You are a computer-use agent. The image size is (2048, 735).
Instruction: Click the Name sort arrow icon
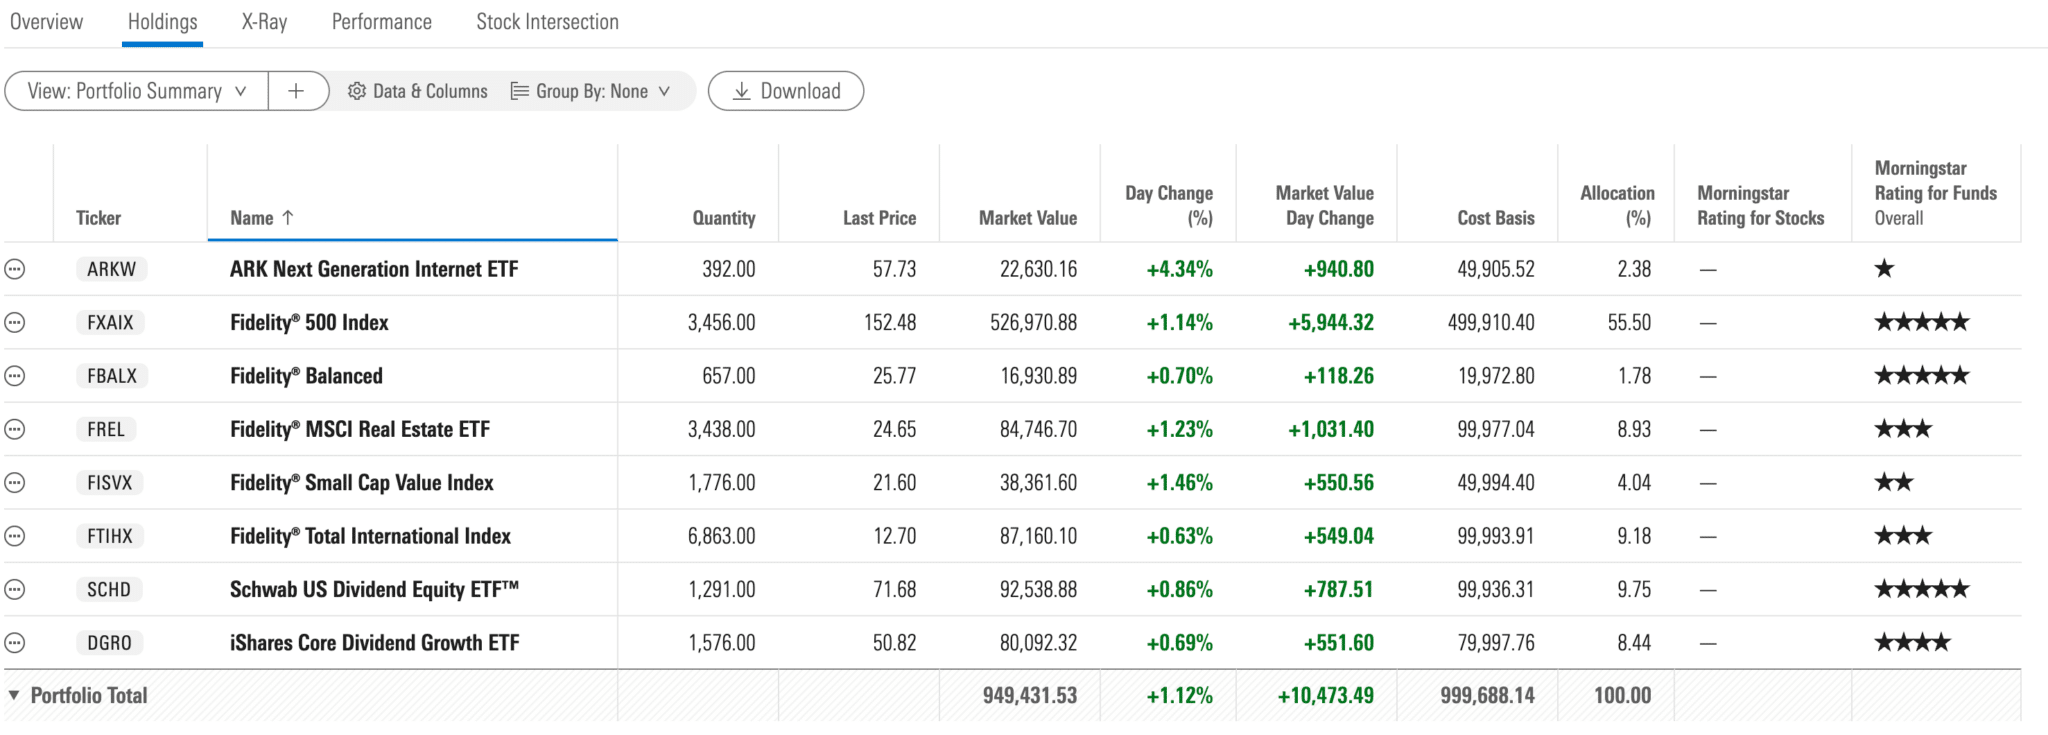pyautogui.click(x=288, y=217)
